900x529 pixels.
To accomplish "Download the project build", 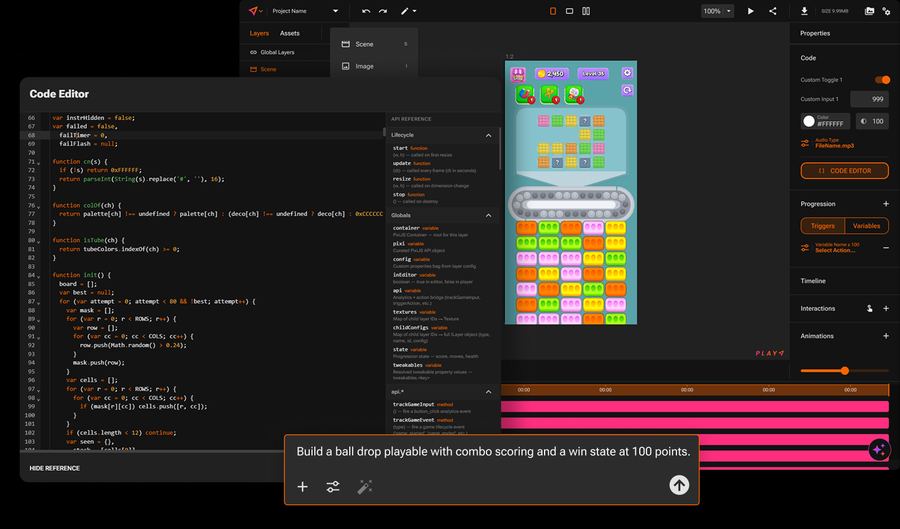I will pos(804,11).
